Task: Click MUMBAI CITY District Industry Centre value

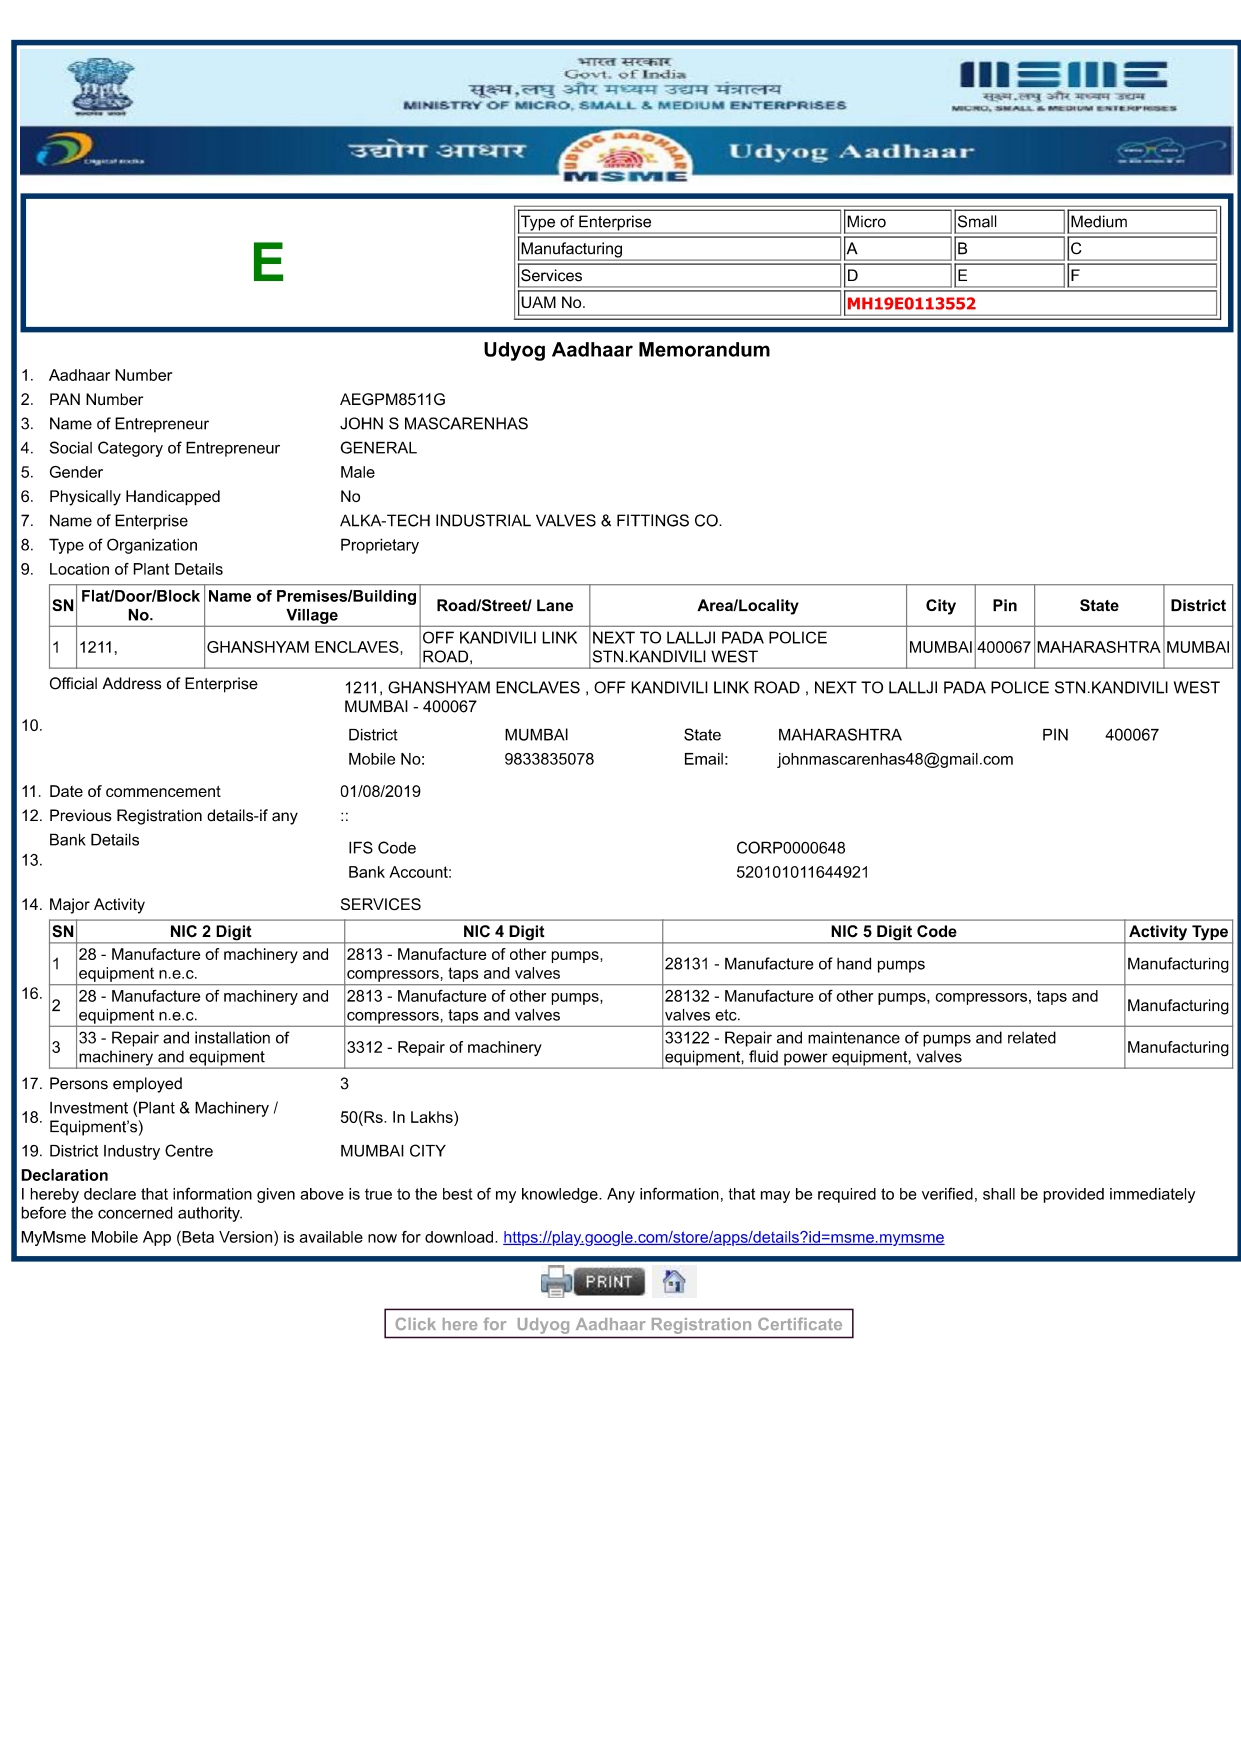Action: (x=393, y=1151)
